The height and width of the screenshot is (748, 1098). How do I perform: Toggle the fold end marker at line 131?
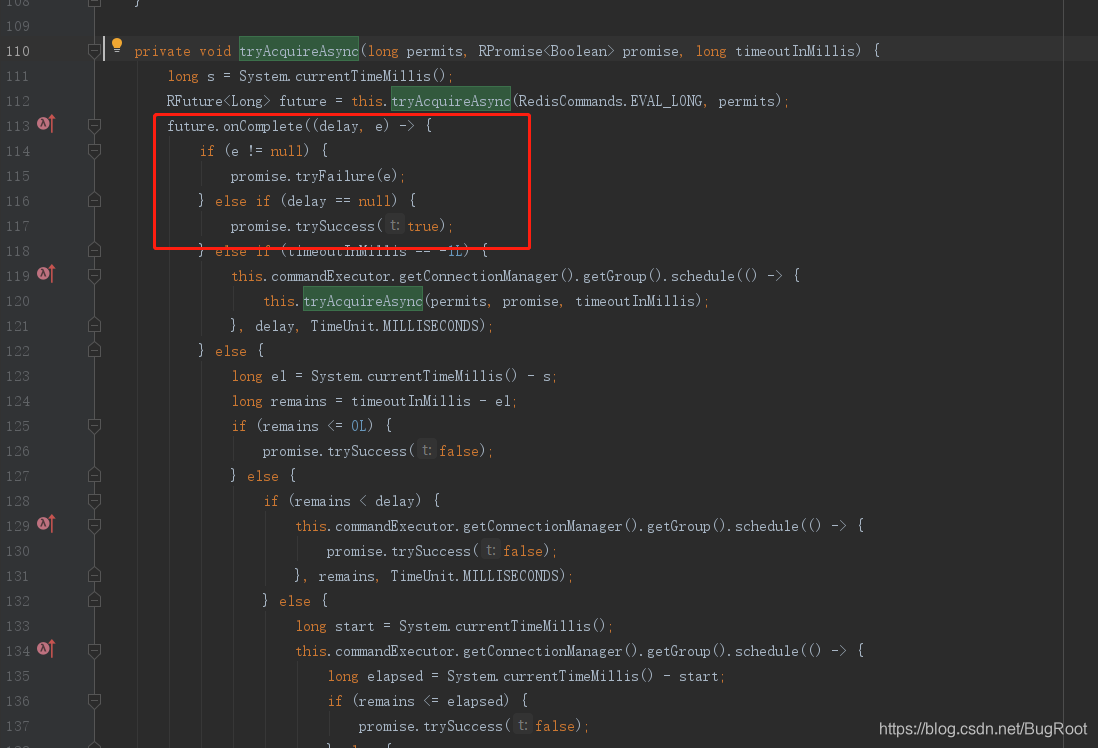coord(95,576)
